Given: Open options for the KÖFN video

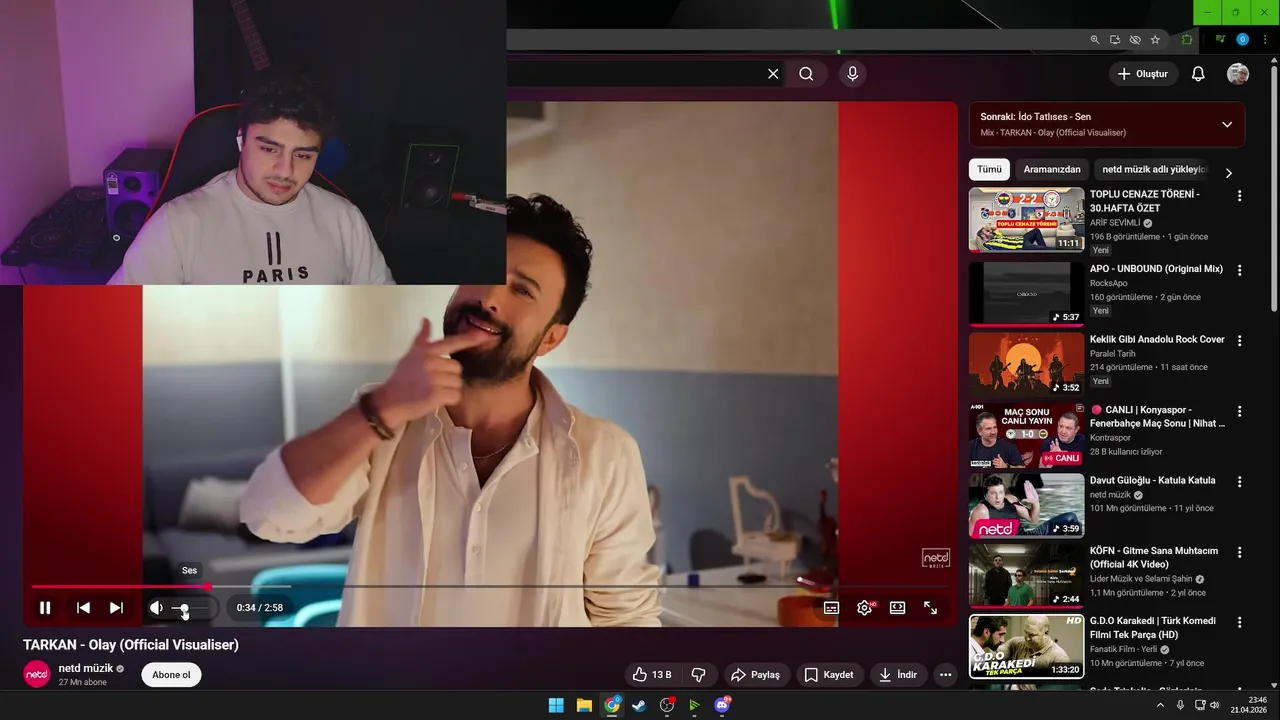Looking at the screenshot, I should click(1240, 552).
